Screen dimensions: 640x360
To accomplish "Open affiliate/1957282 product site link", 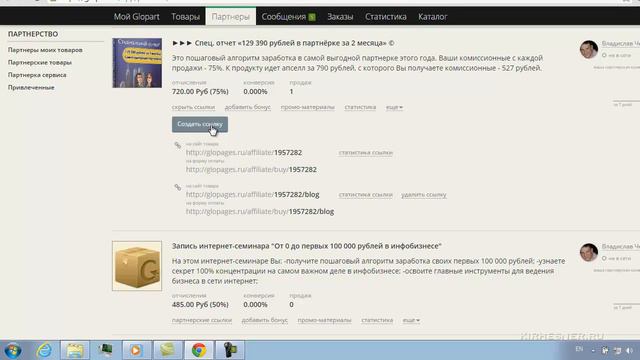I will (x=244, y=153).
